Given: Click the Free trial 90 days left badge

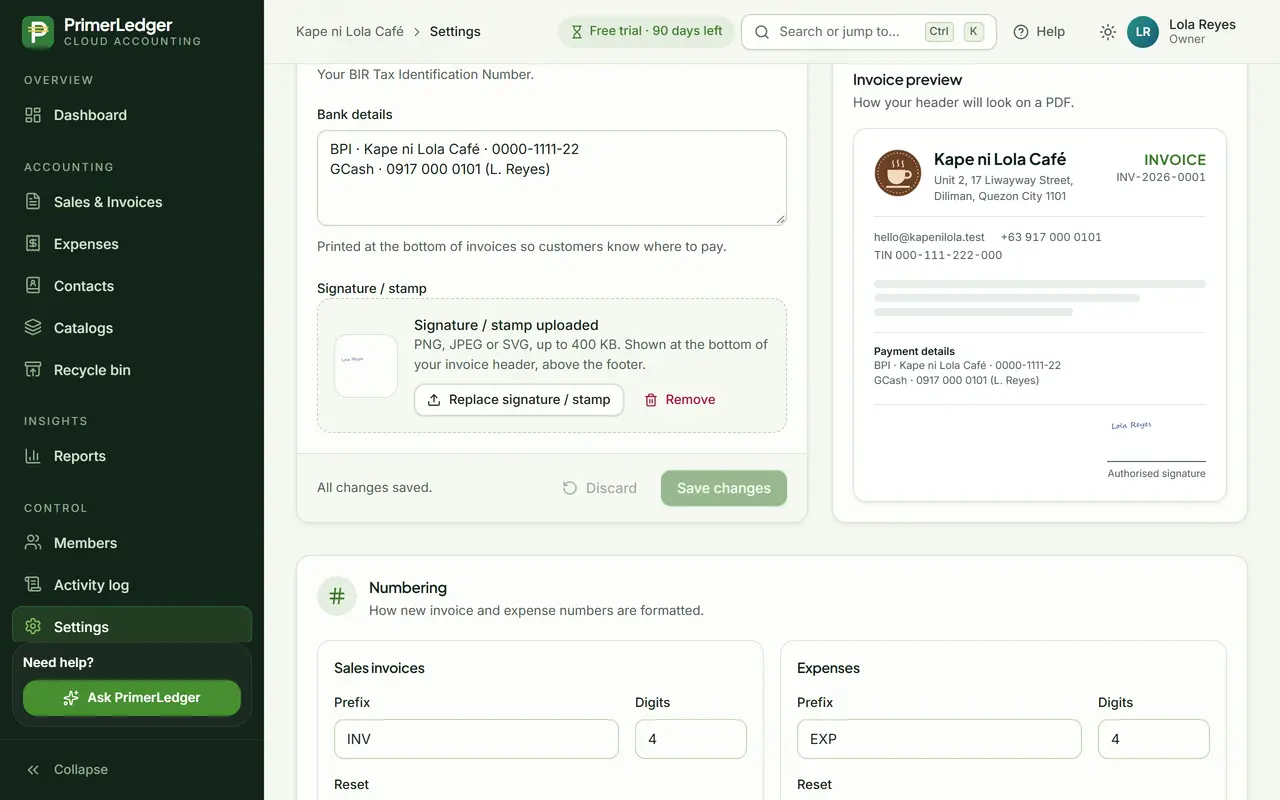Looking at the screenshot, I should (x=646, y=32).
